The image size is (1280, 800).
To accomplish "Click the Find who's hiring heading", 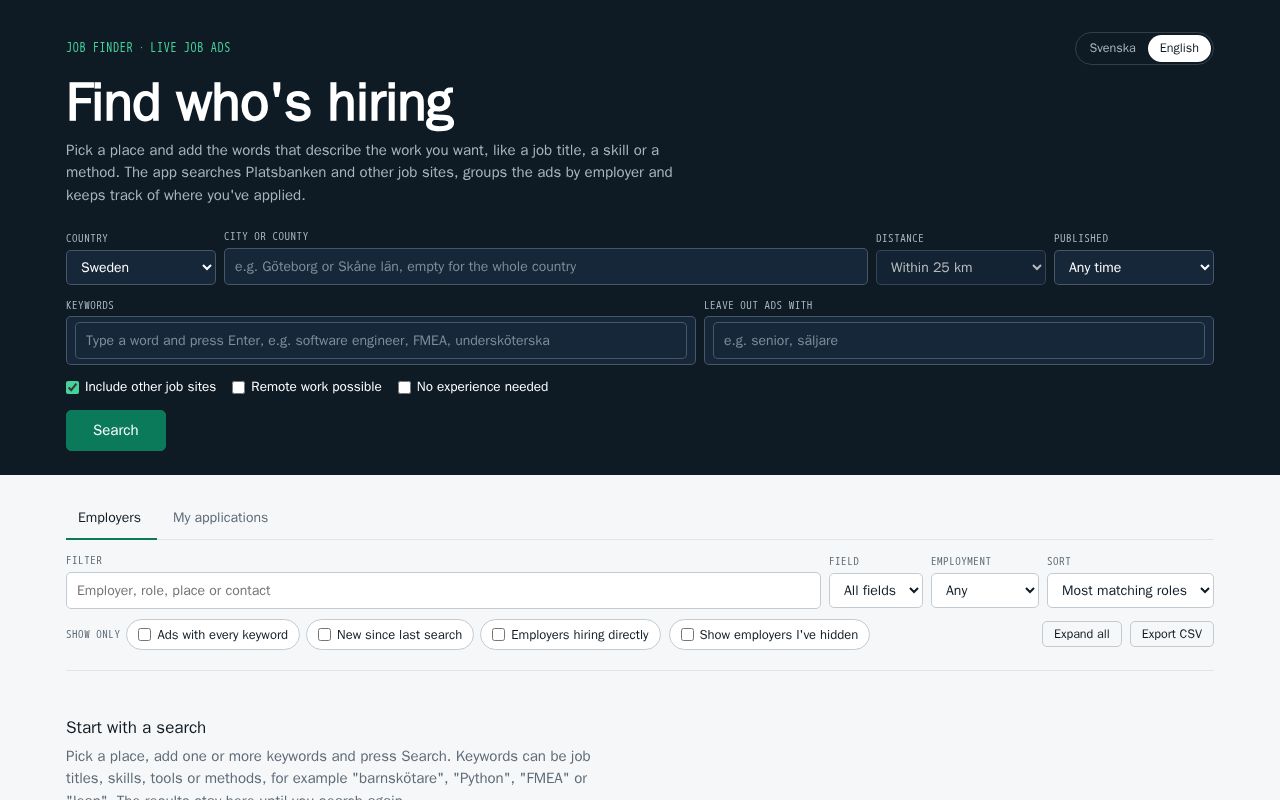I will 260,102.
